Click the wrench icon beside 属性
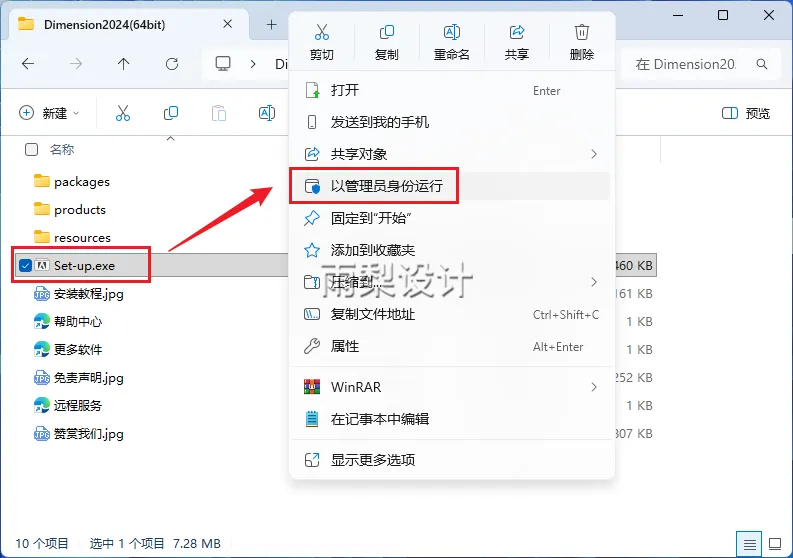The image size is (793, 558). point(312,347)
